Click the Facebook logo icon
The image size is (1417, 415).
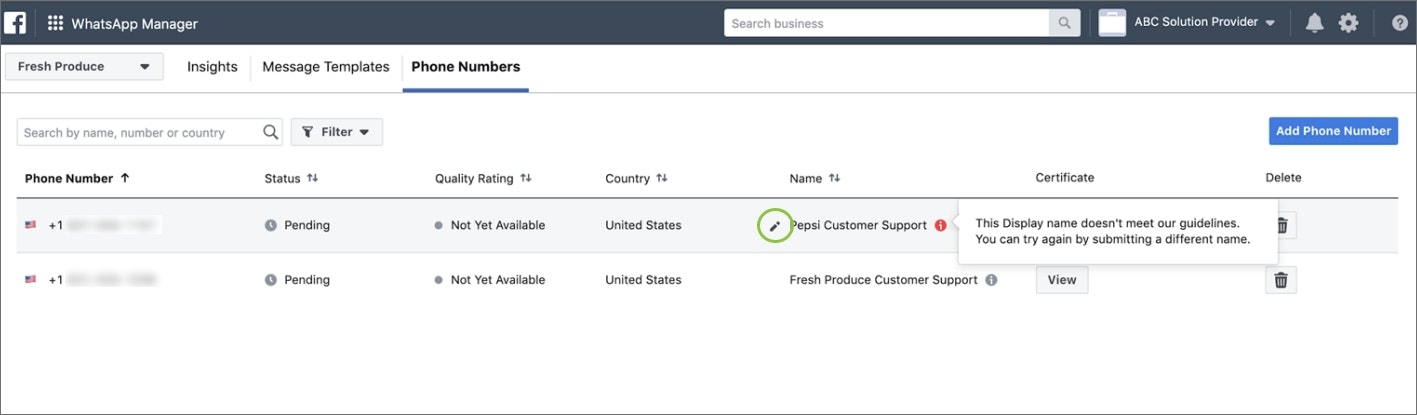point(15,23)
